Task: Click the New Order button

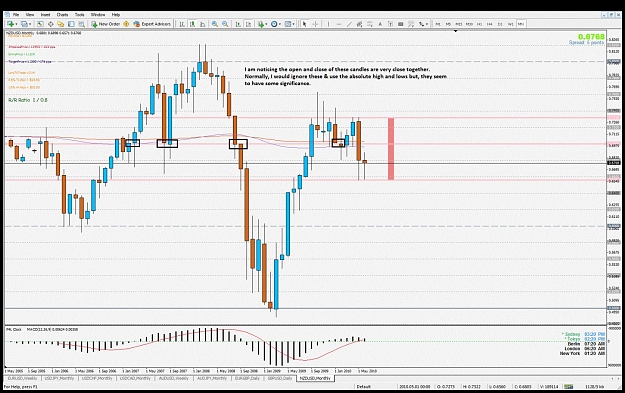Action: point(105,24)
